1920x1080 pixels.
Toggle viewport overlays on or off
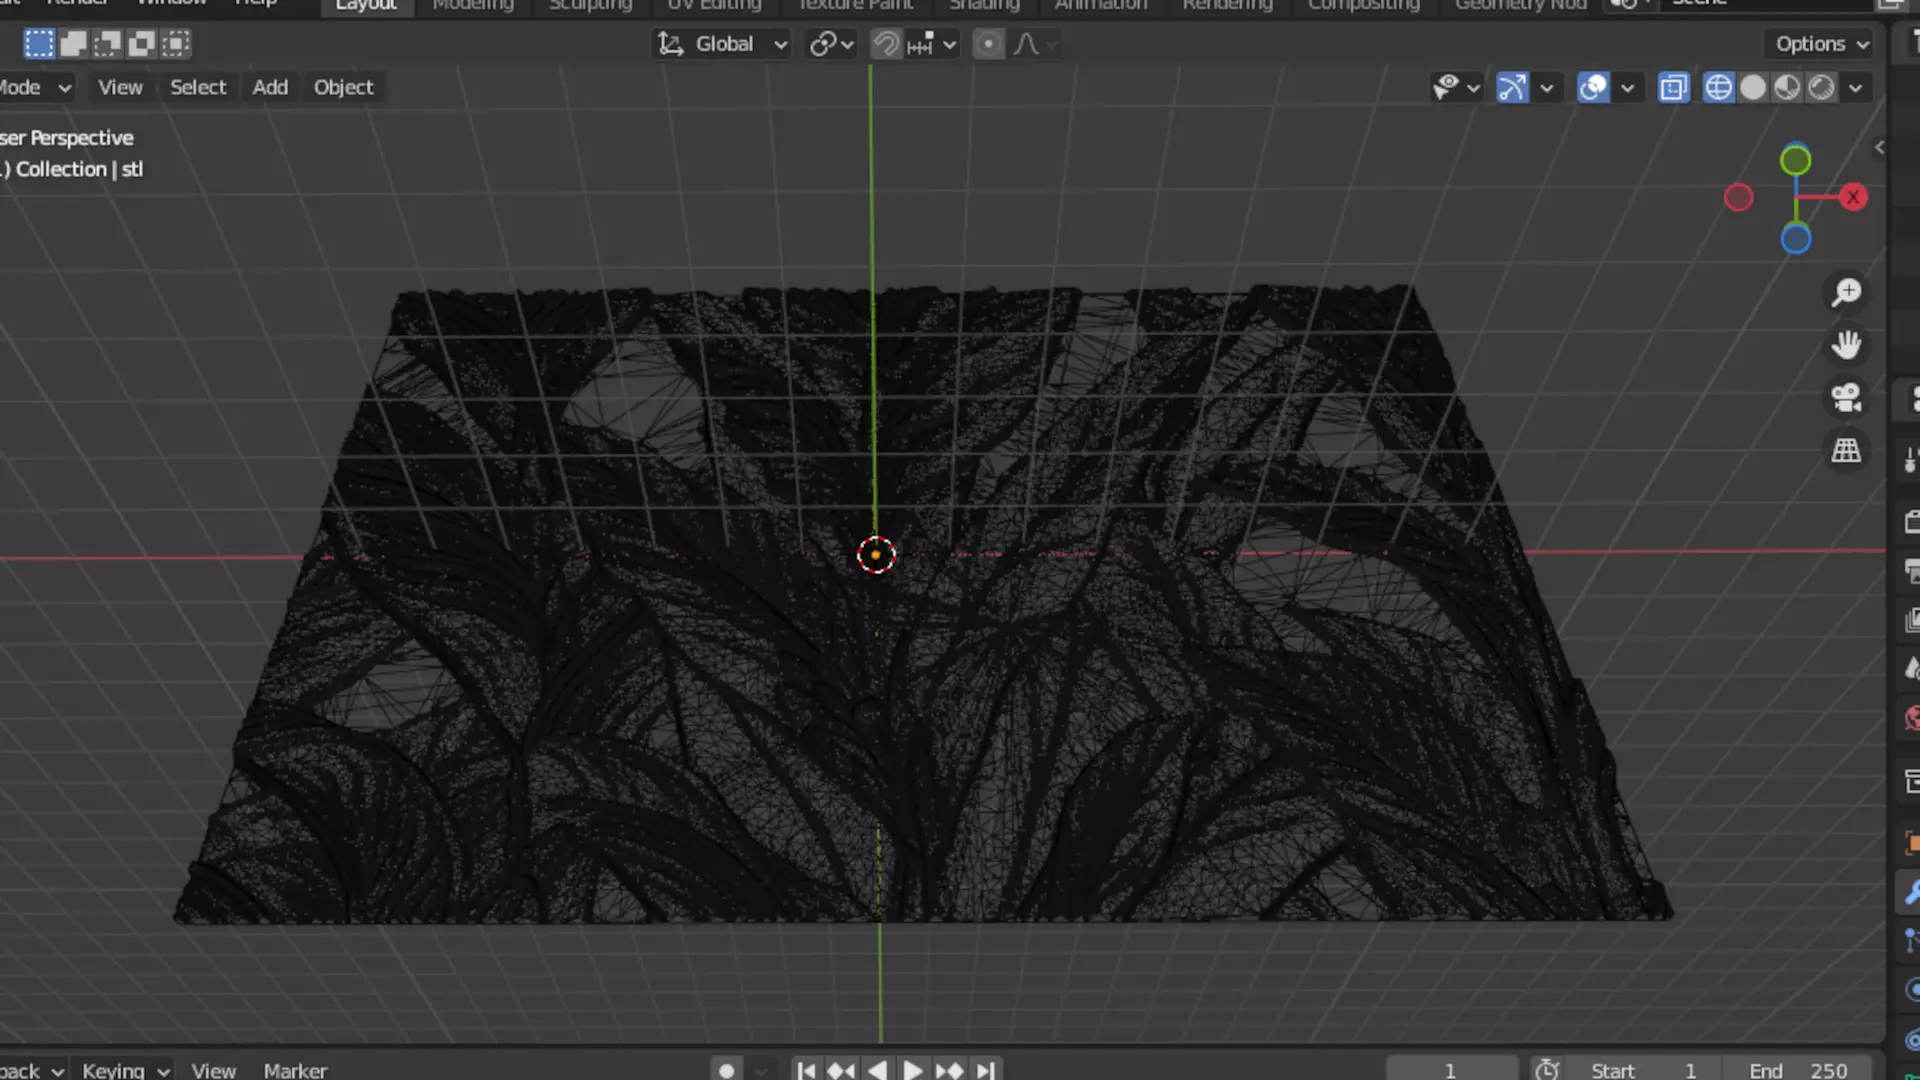click(1593, 88)
